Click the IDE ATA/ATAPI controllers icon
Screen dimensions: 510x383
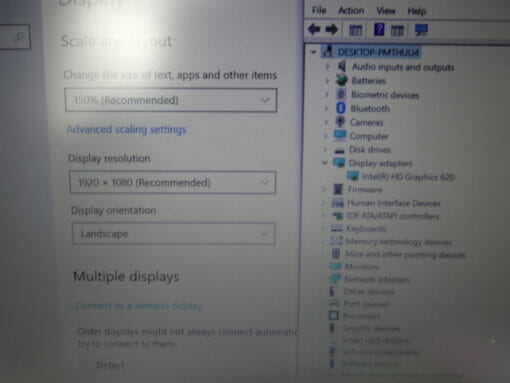[337, 216]
